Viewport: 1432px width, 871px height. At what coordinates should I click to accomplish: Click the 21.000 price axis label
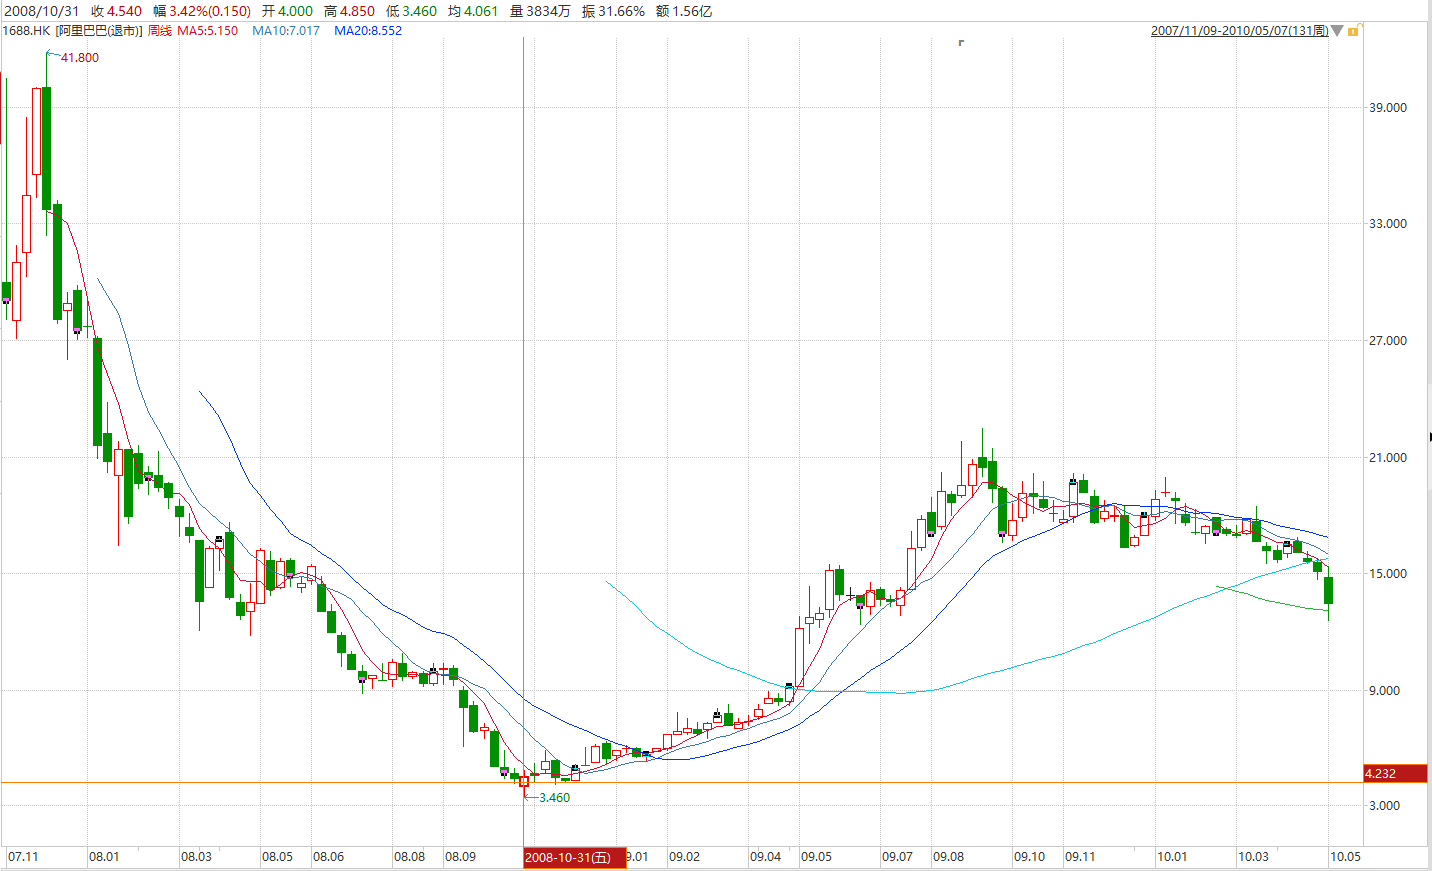point(1388,458)
